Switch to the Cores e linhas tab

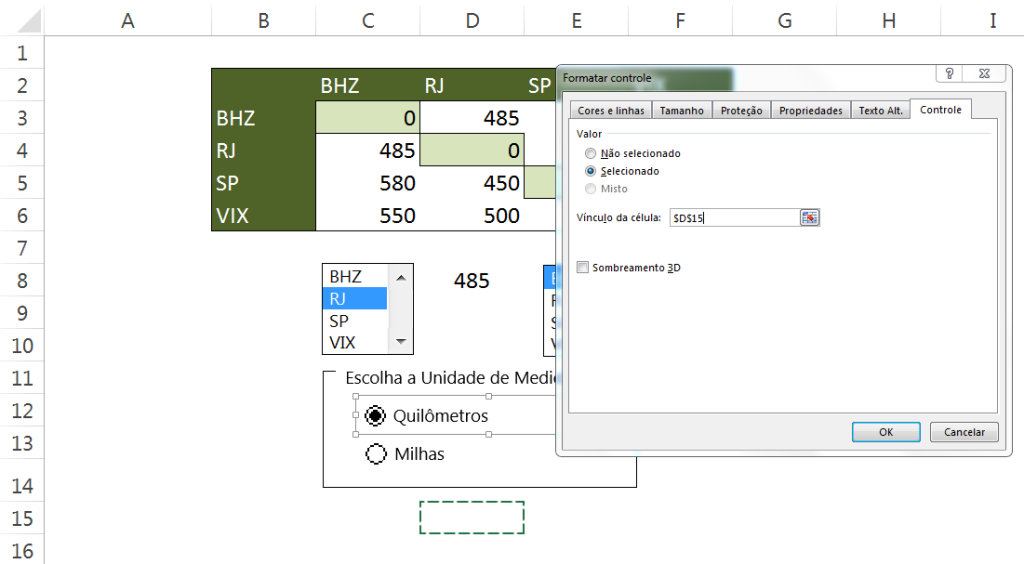611,110
